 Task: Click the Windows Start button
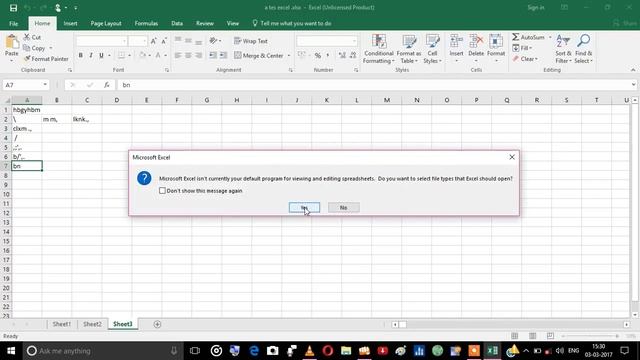tap(11, 351)
